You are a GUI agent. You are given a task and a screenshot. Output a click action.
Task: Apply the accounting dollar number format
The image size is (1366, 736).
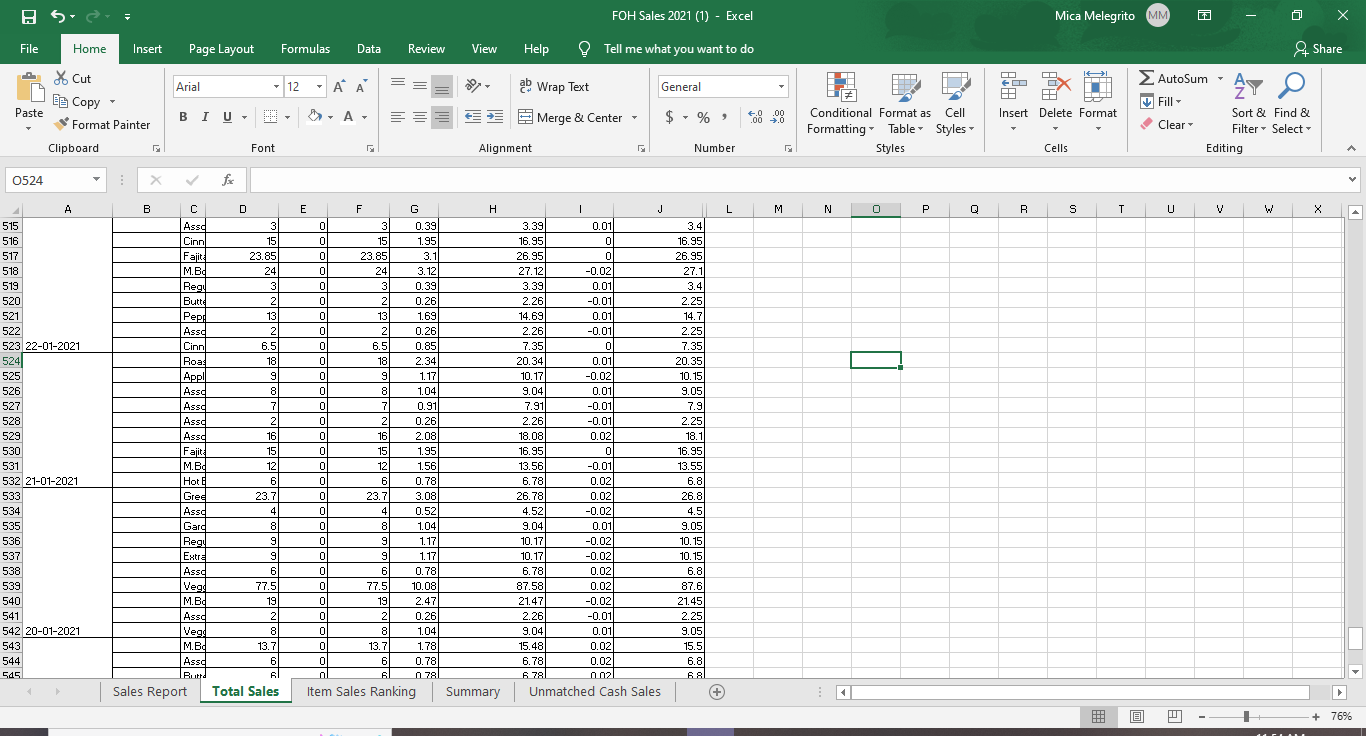[x=669, y=118]
